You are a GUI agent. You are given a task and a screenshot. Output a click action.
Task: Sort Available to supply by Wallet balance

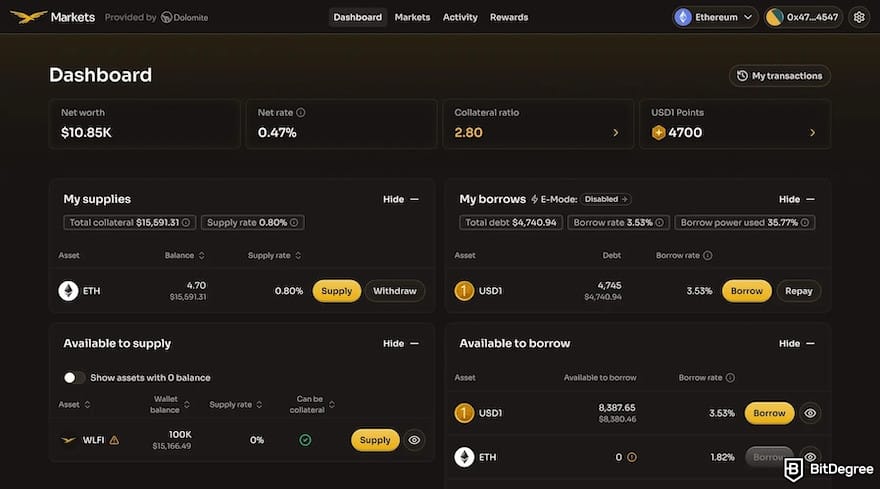click(x=170, y=404)
